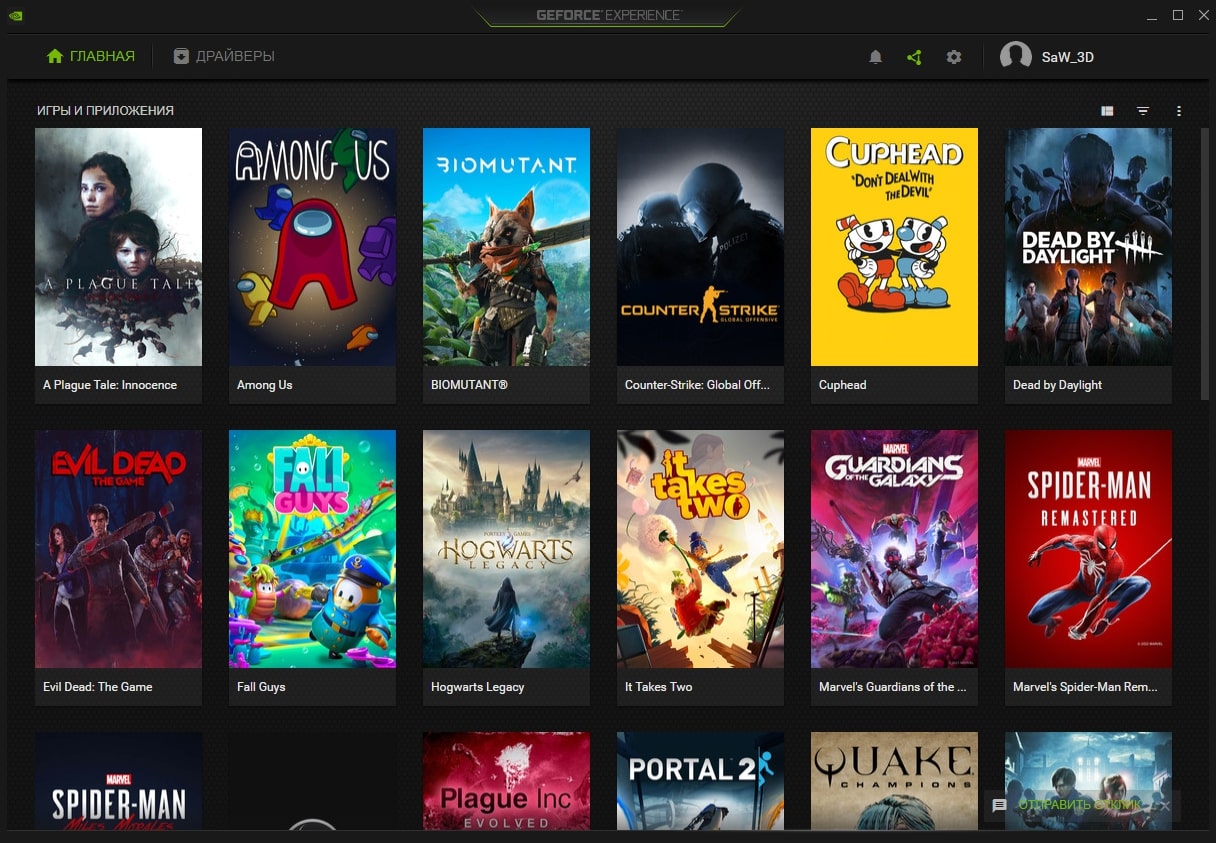Click the green share overlay icon
Viewport: 1216px width, 843px height.
(914, 57)
